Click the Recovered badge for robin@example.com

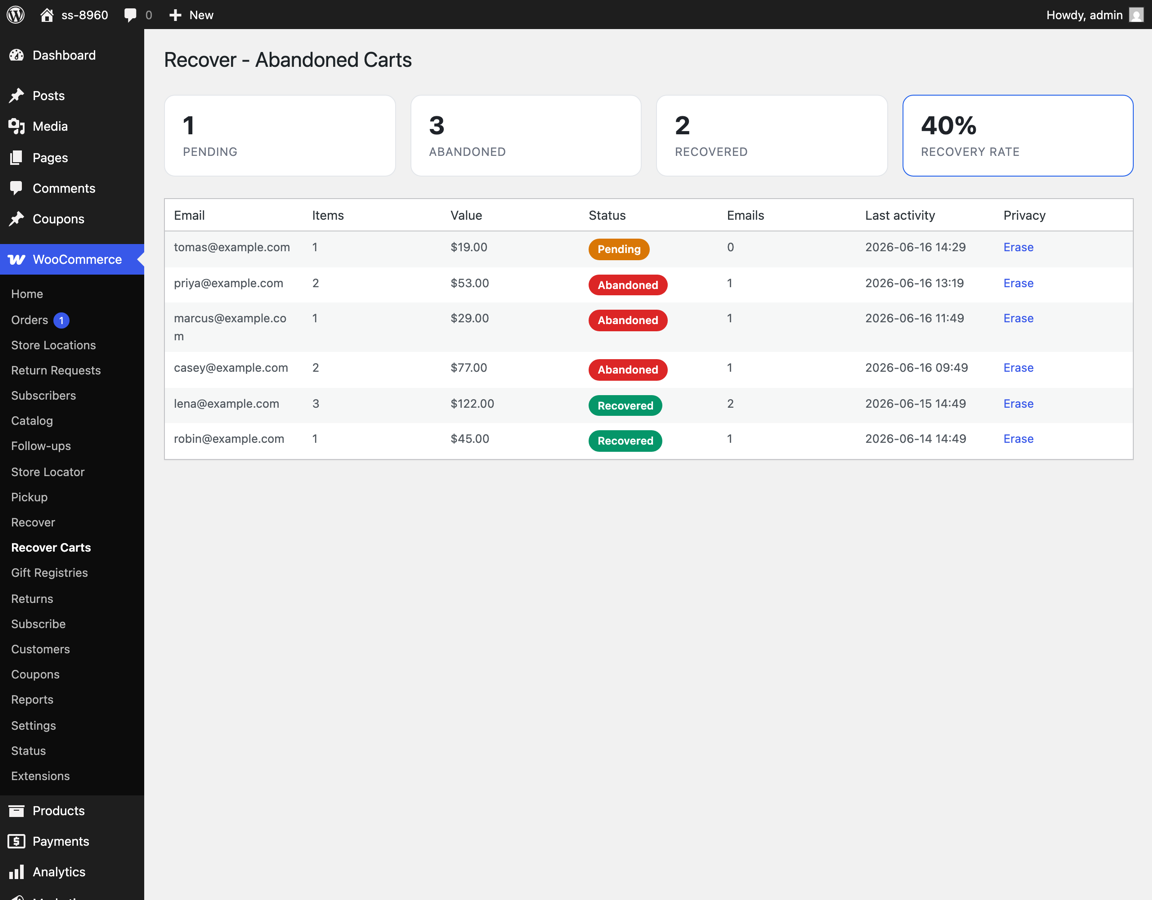point(625,441)
